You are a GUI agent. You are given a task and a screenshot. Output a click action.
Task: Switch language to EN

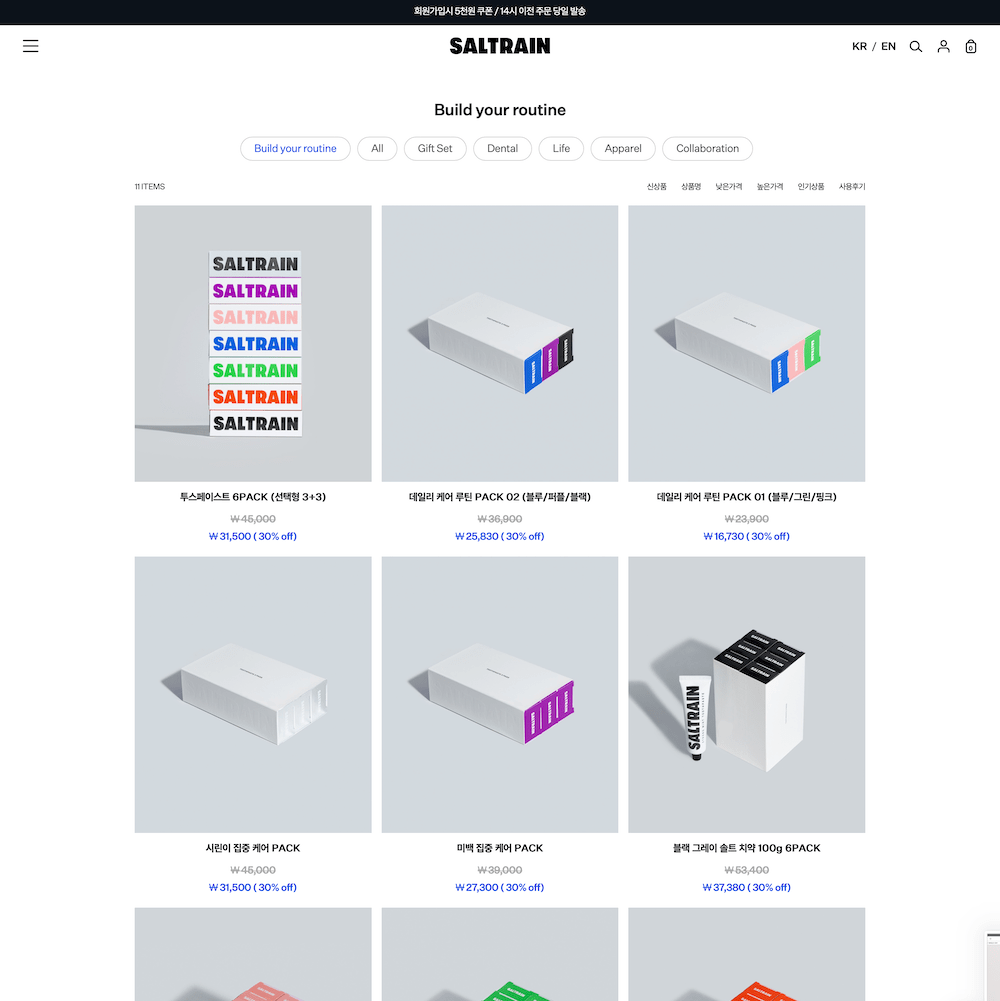pos(888,47)
